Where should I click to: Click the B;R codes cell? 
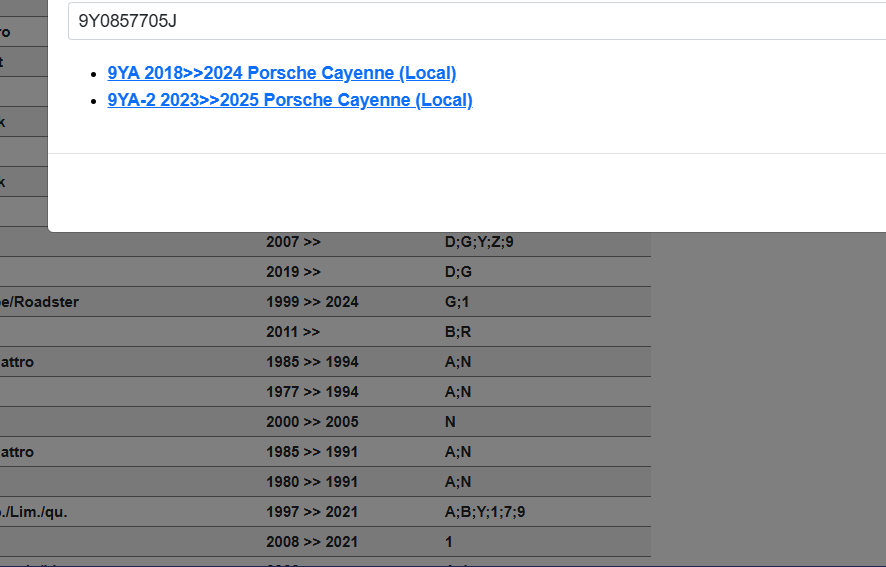458,332
